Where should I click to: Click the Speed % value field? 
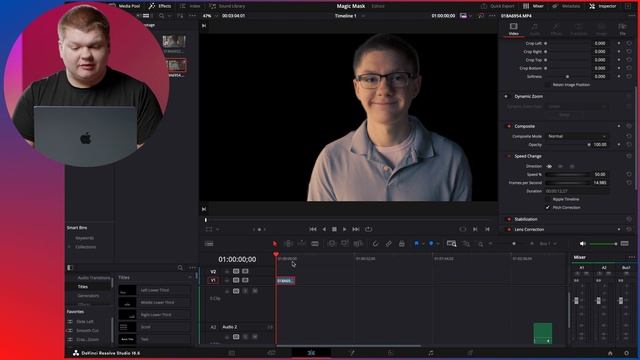click(600, 174)
